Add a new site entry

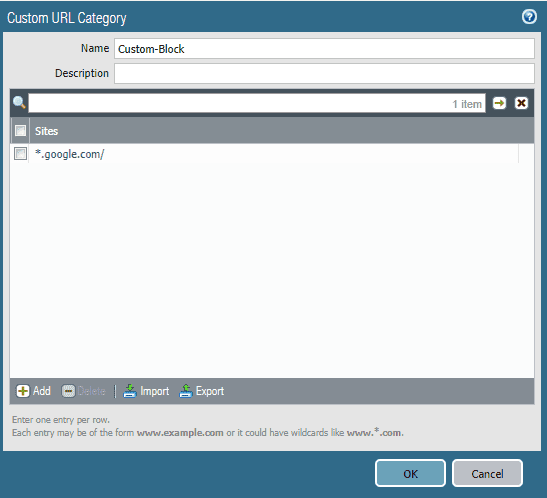(33, 391)
